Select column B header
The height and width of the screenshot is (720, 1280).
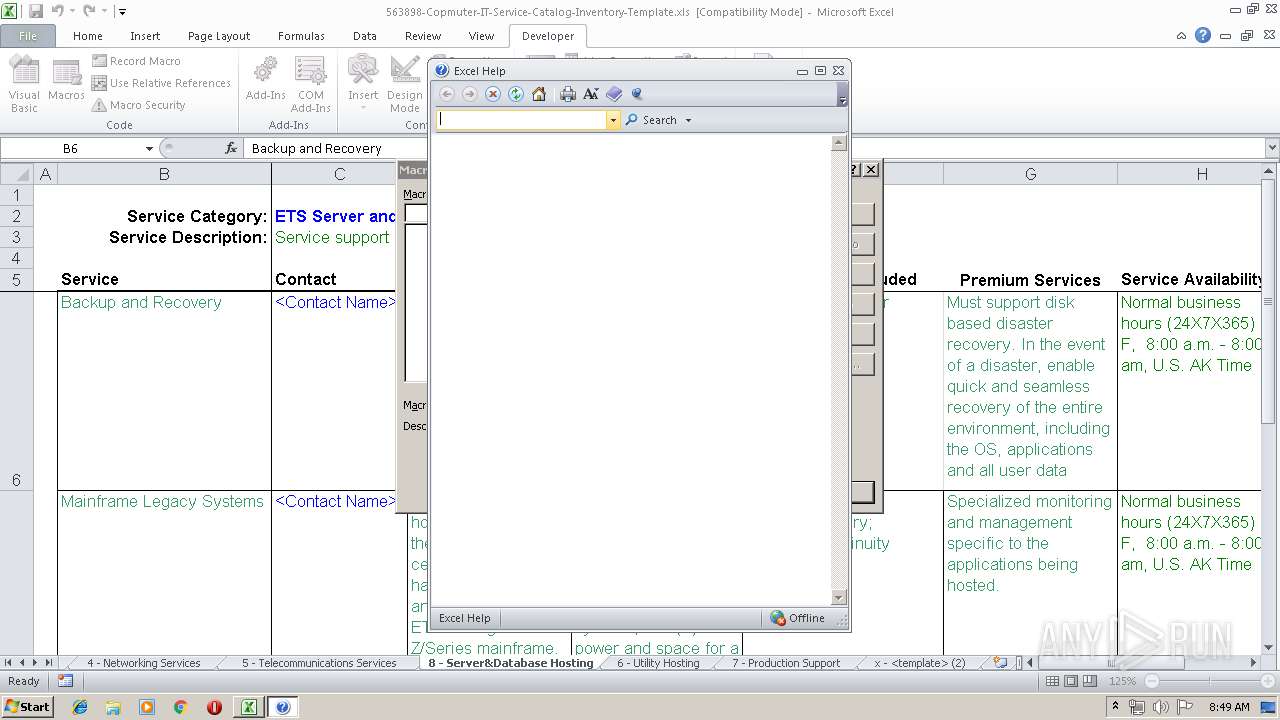pyautogui.click(x=164, y=174)
